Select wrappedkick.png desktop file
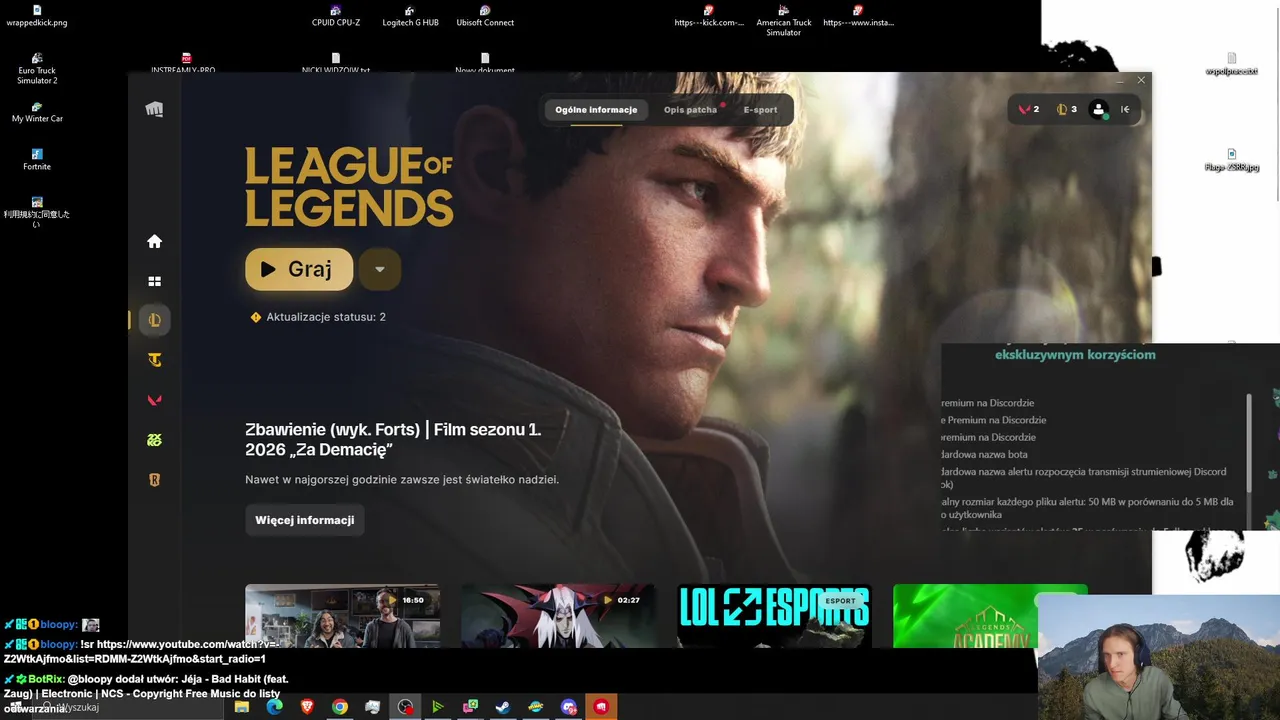This screenshot has width=1280, height=720. [x=37, y=16]
